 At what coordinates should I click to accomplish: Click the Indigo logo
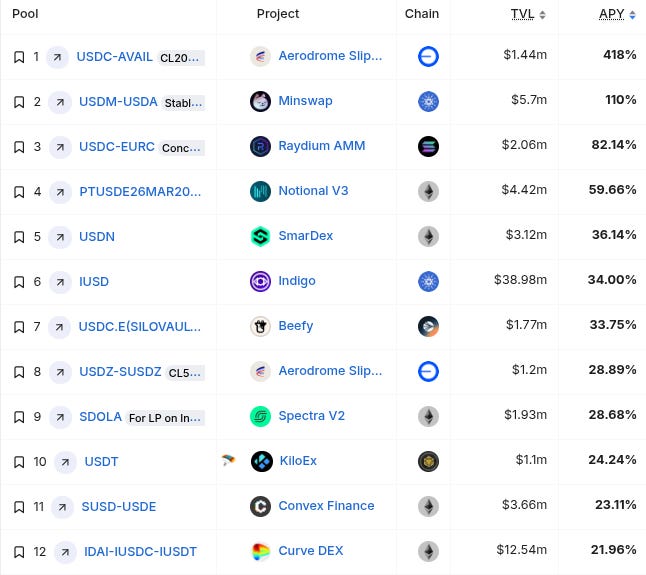[260, 281]
